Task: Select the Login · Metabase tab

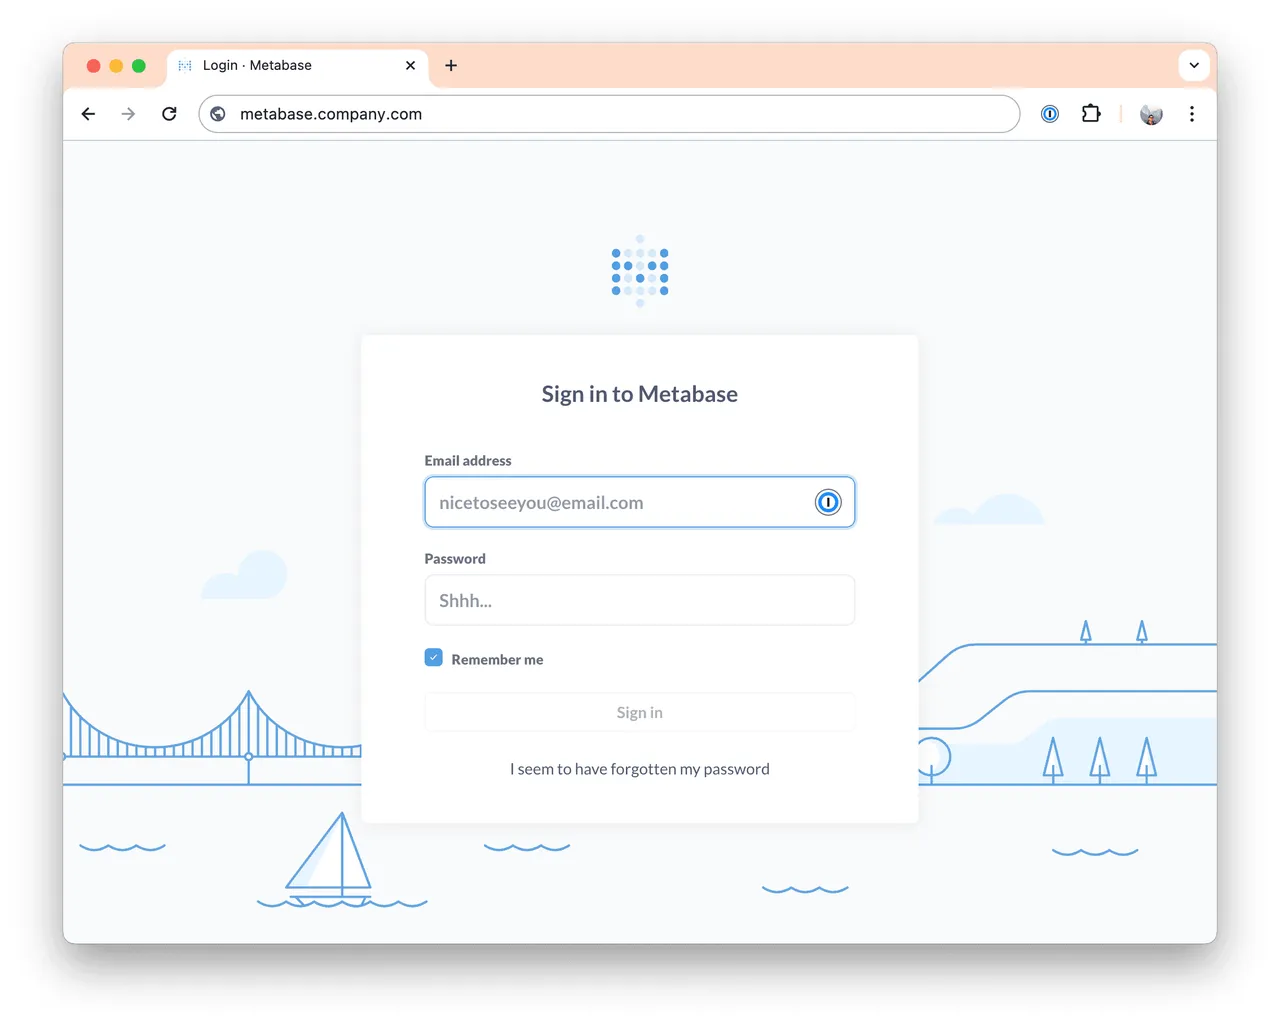Action: pyautogui.click(x=298, y=66)
